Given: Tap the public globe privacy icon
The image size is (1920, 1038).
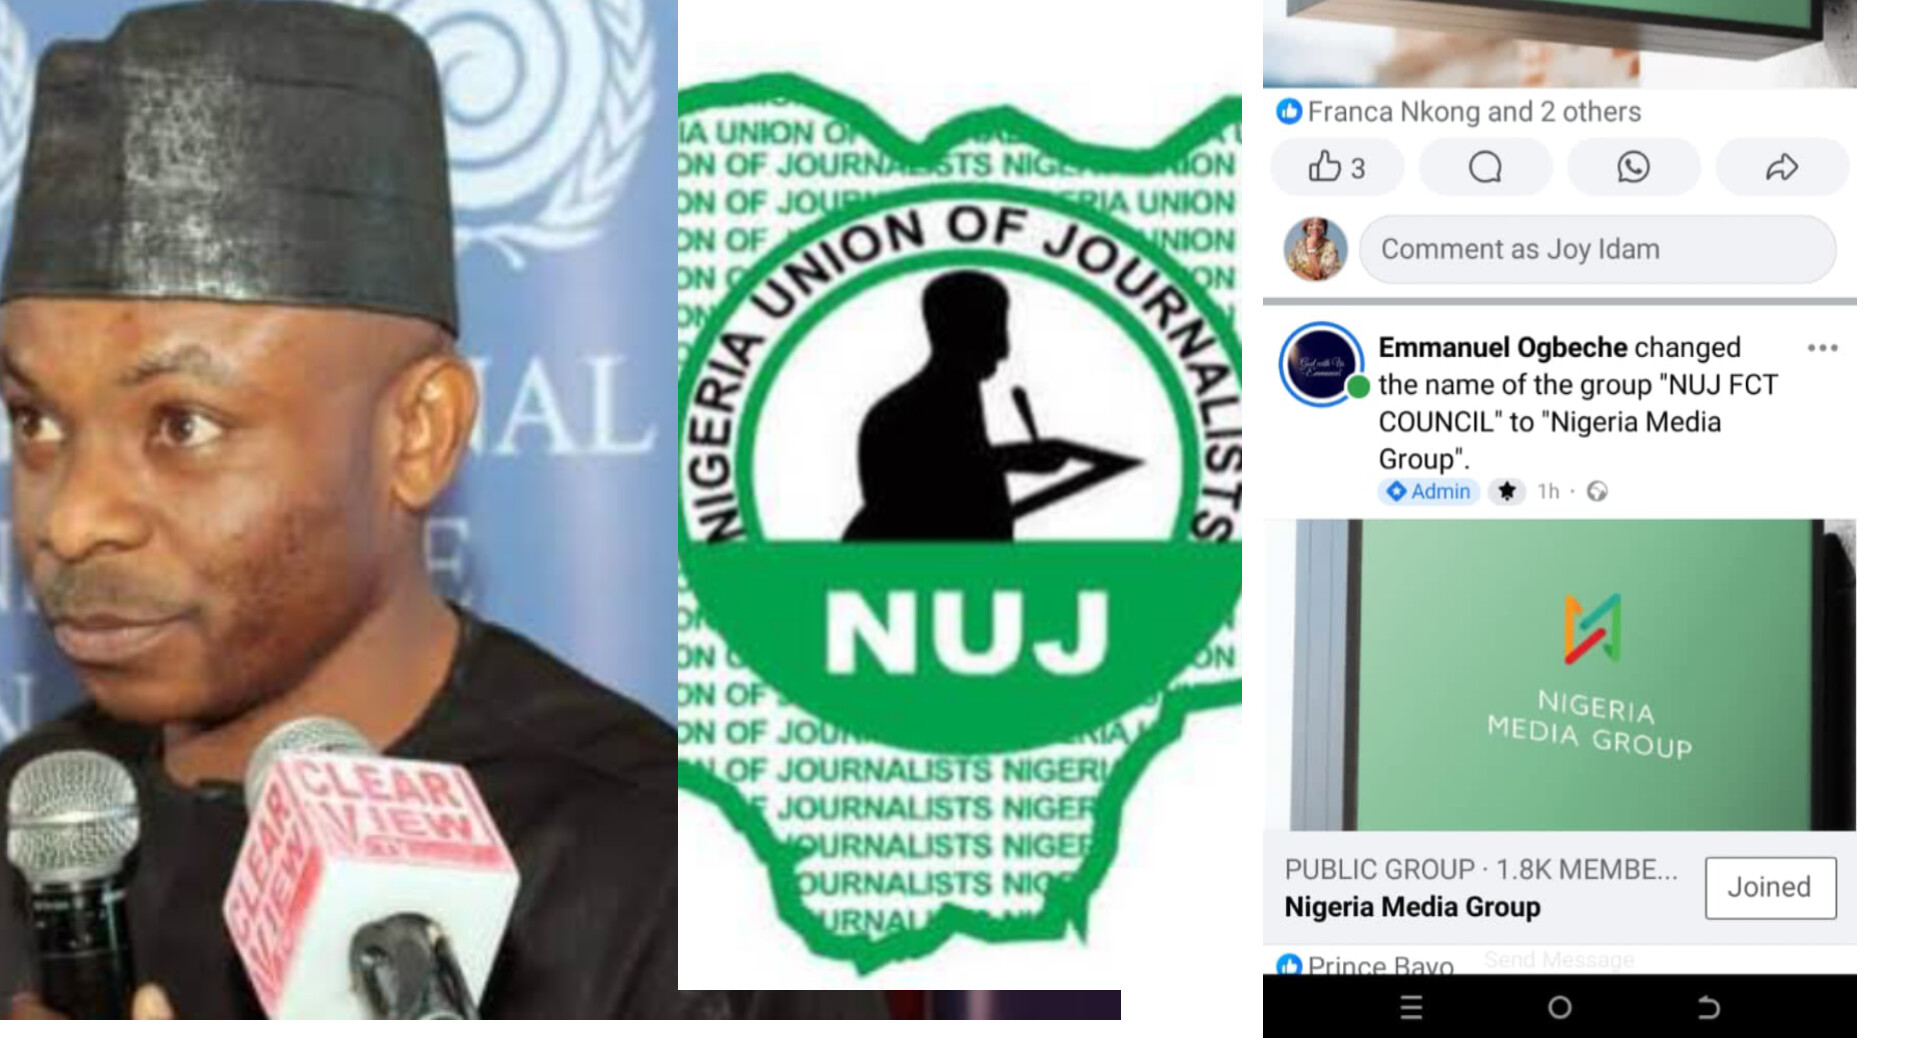Looking at the screenshot, I should point(1597,491).
